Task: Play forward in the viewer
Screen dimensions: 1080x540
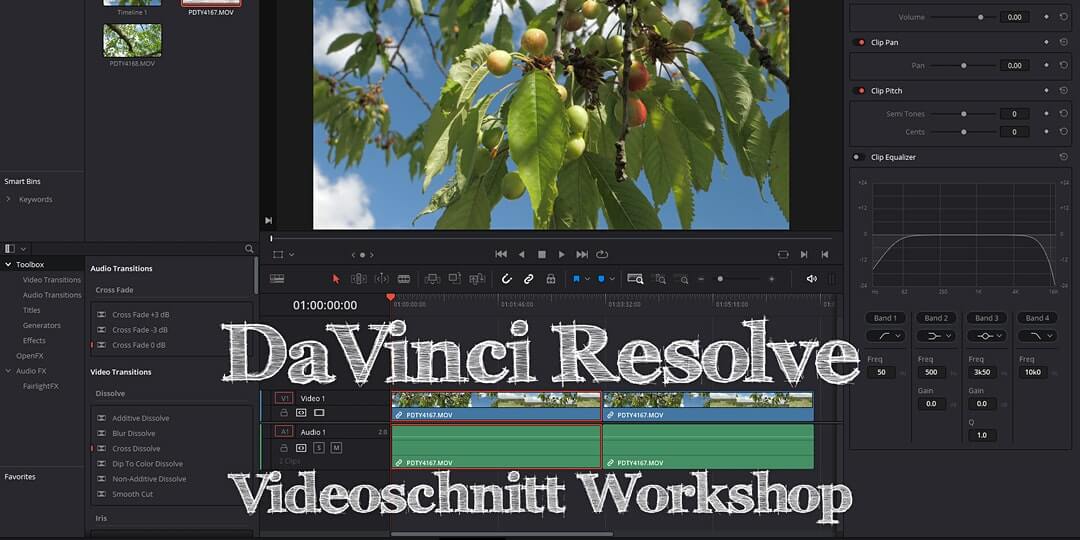Action: 561,254
